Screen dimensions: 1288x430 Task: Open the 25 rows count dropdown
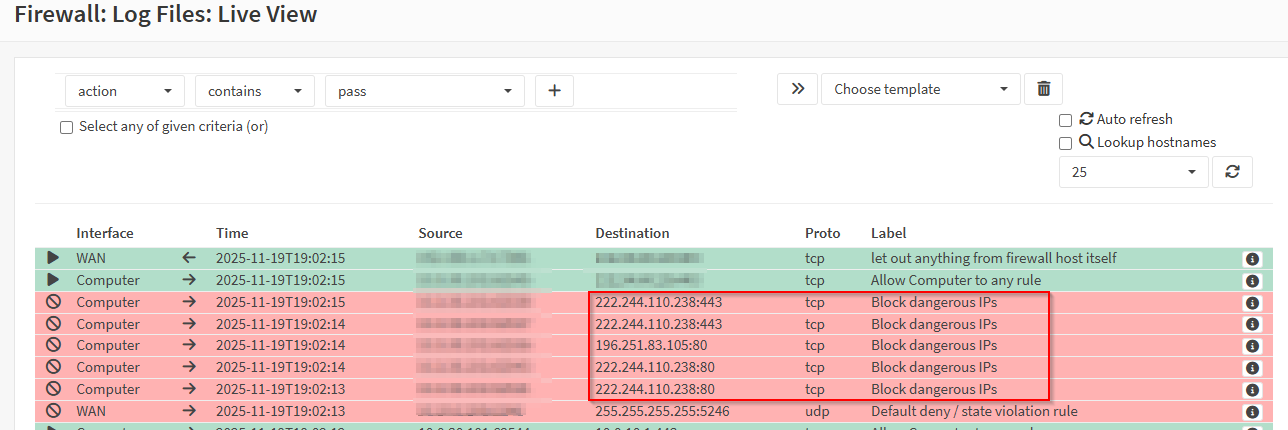(1133, 172)
